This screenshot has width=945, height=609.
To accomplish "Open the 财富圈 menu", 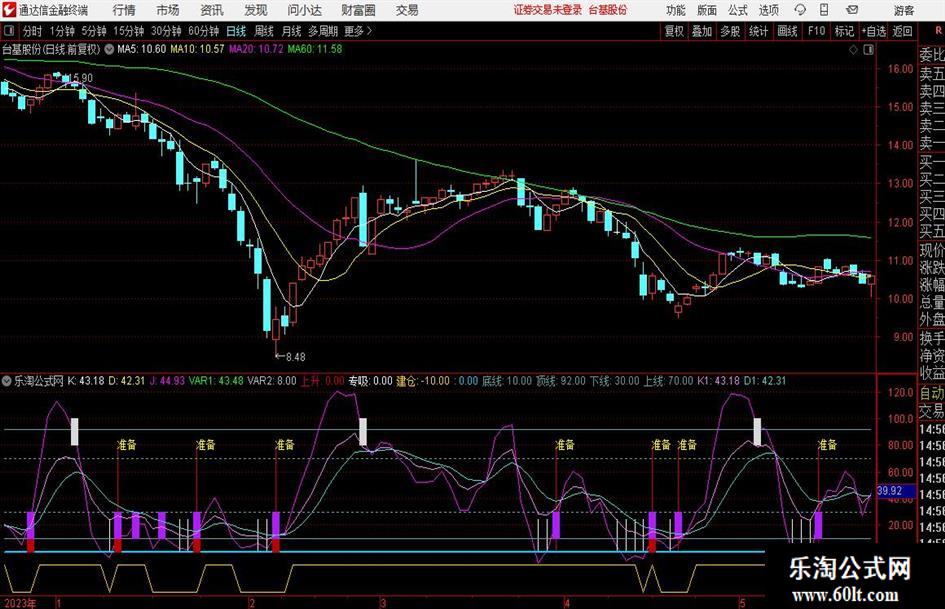I will 358,10.
